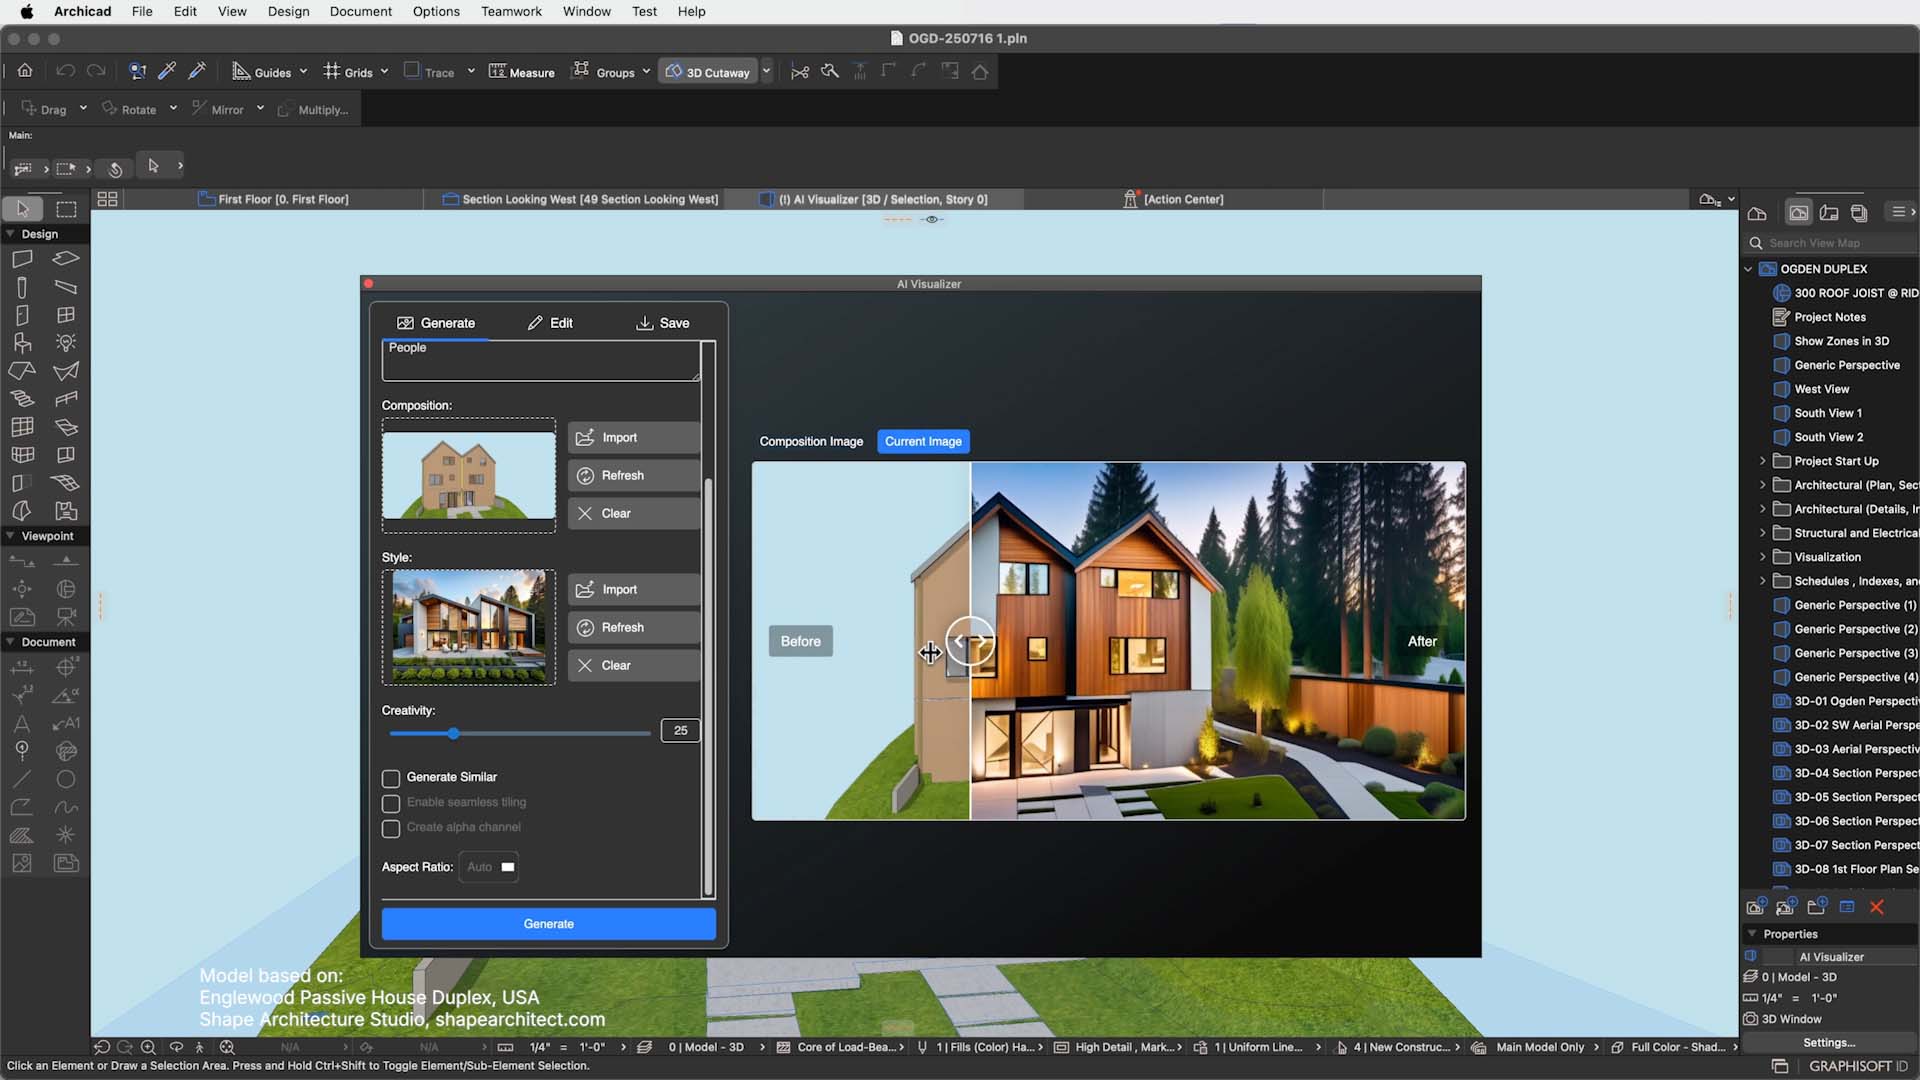Expand the Project Start Up folder
This screenshot has height=1080, width=1920.
point(1763,461)
